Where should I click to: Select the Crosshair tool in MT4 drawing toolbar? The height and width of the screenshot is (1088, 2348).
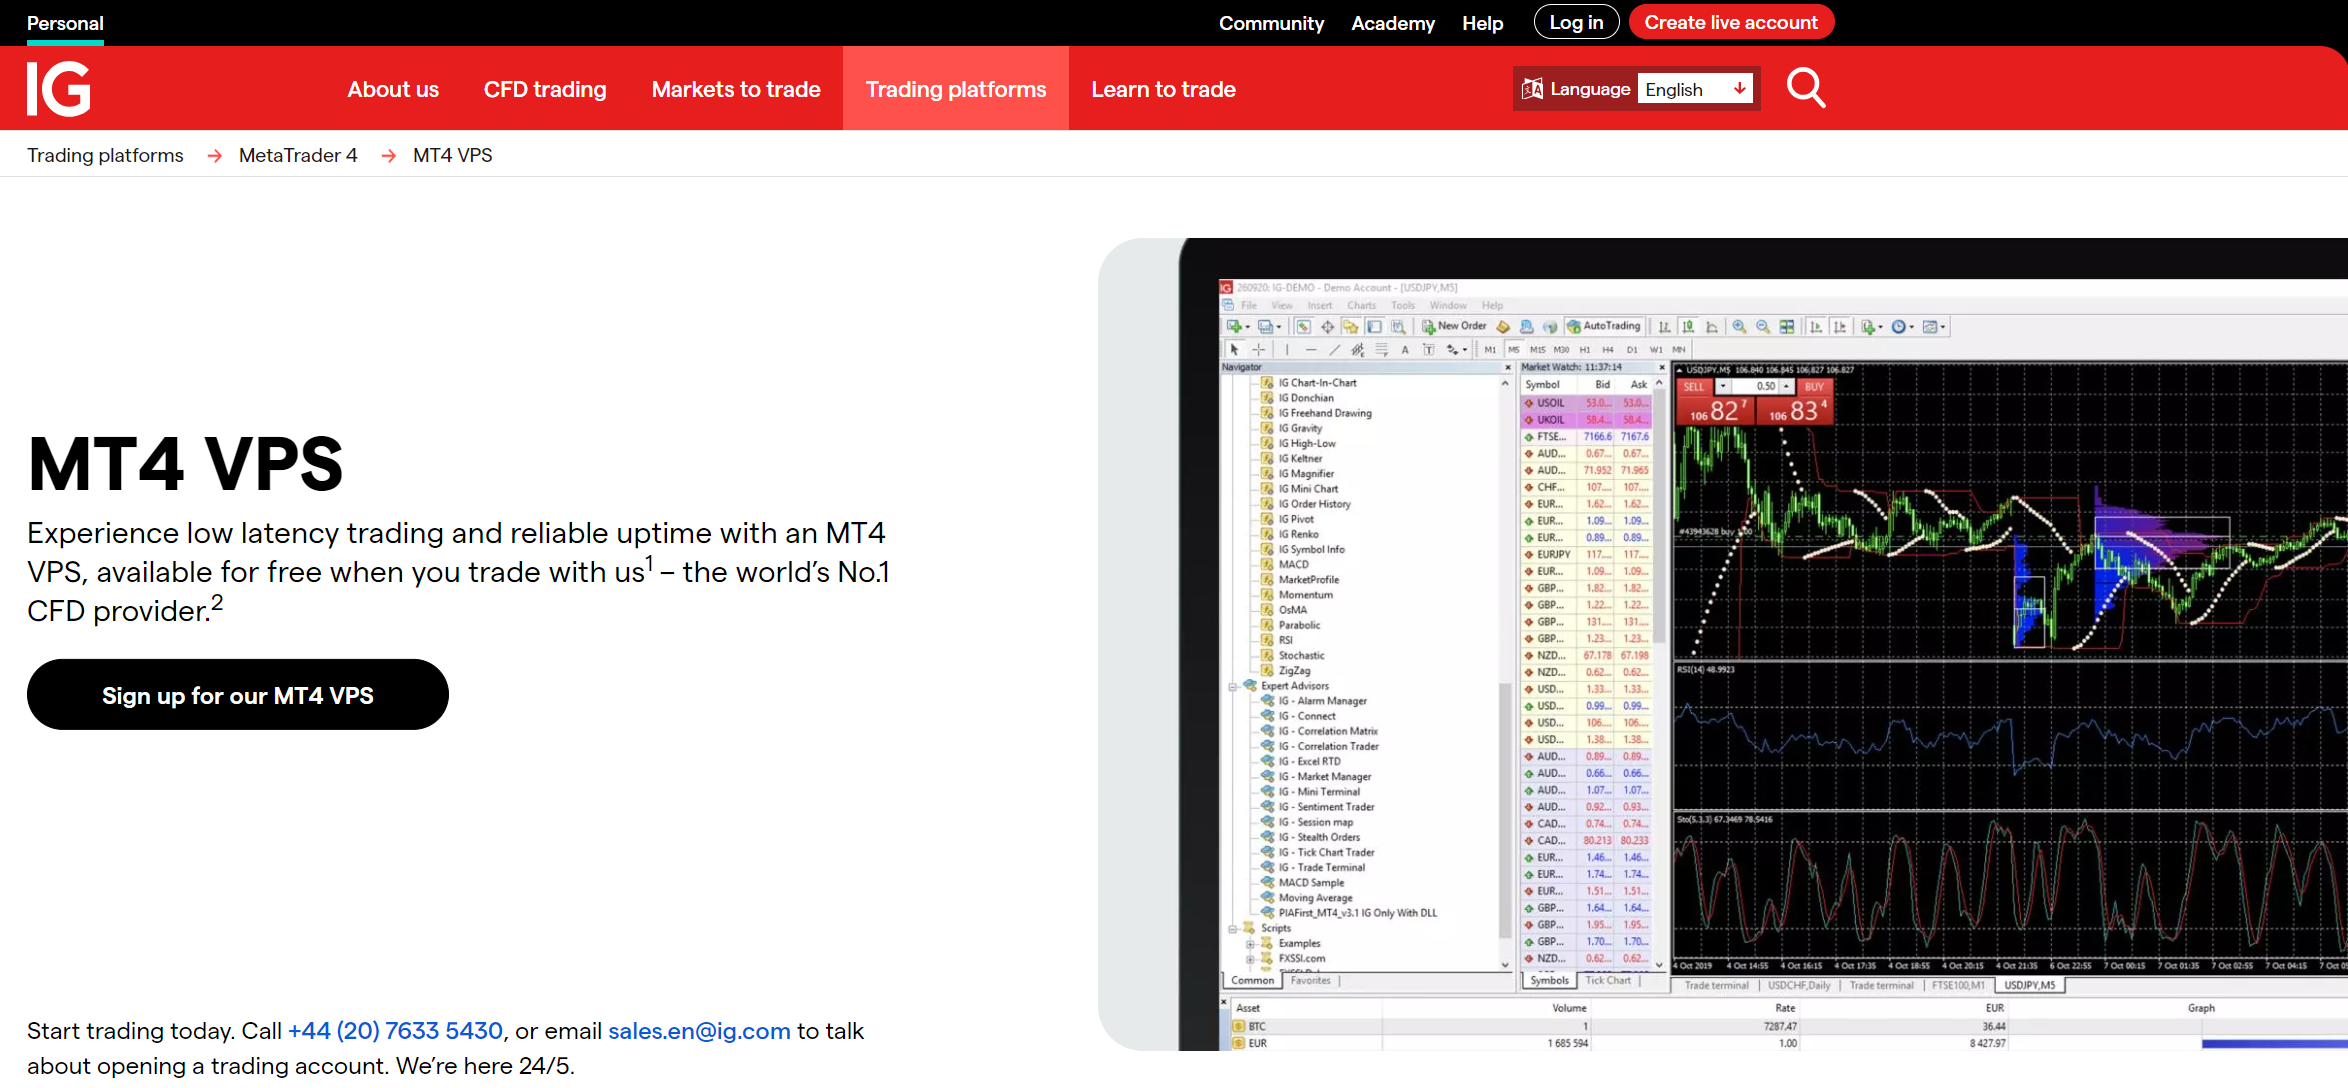pos(1258,350)
